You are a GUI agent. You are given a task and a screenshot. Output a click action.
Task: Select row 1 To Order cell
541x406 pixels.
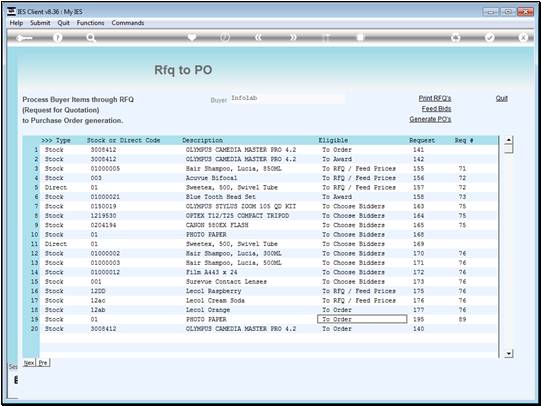(x=337, y=150)
